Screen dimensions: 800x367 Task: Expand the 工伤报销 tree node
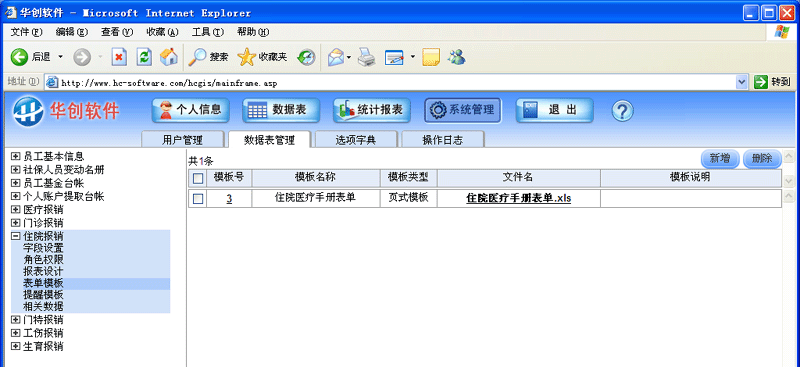(15, 333)
